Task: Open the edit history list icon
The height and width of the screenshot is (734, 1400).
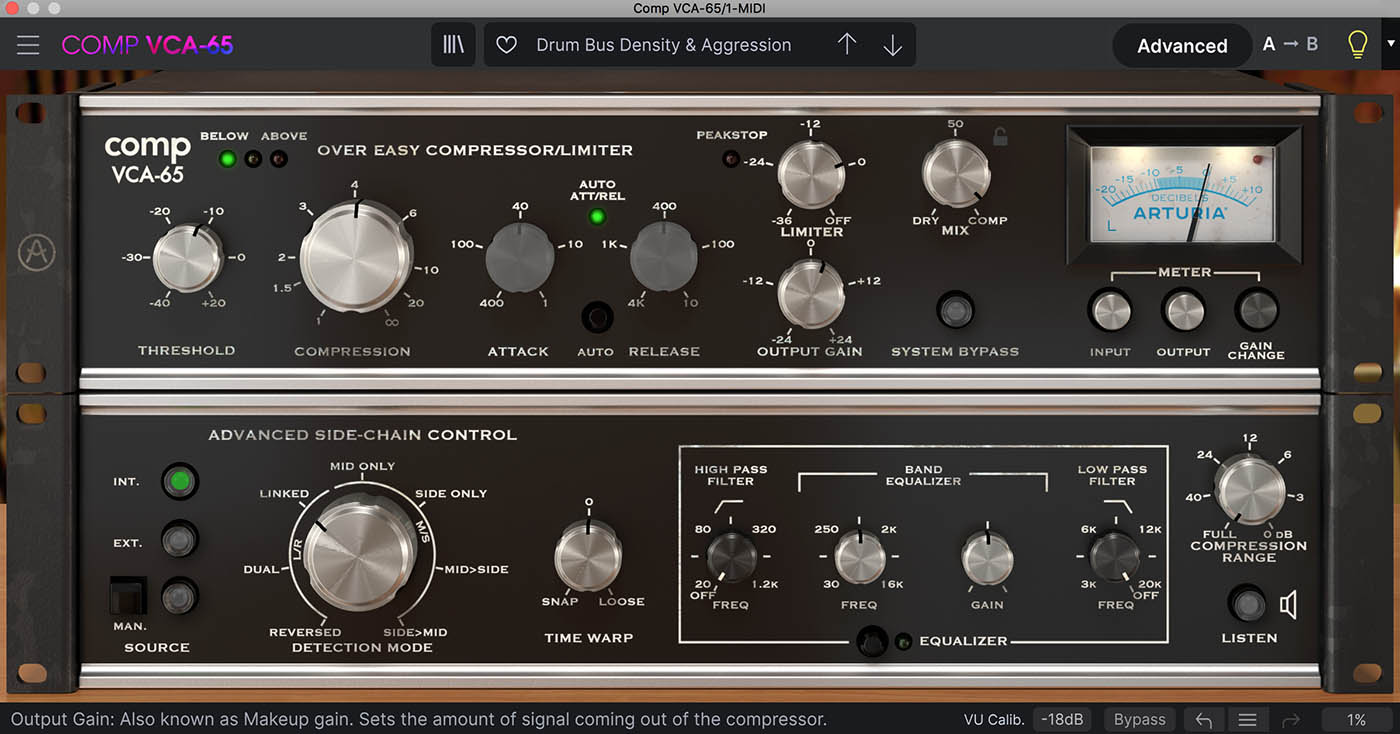Action: (x=1247, y=719)
